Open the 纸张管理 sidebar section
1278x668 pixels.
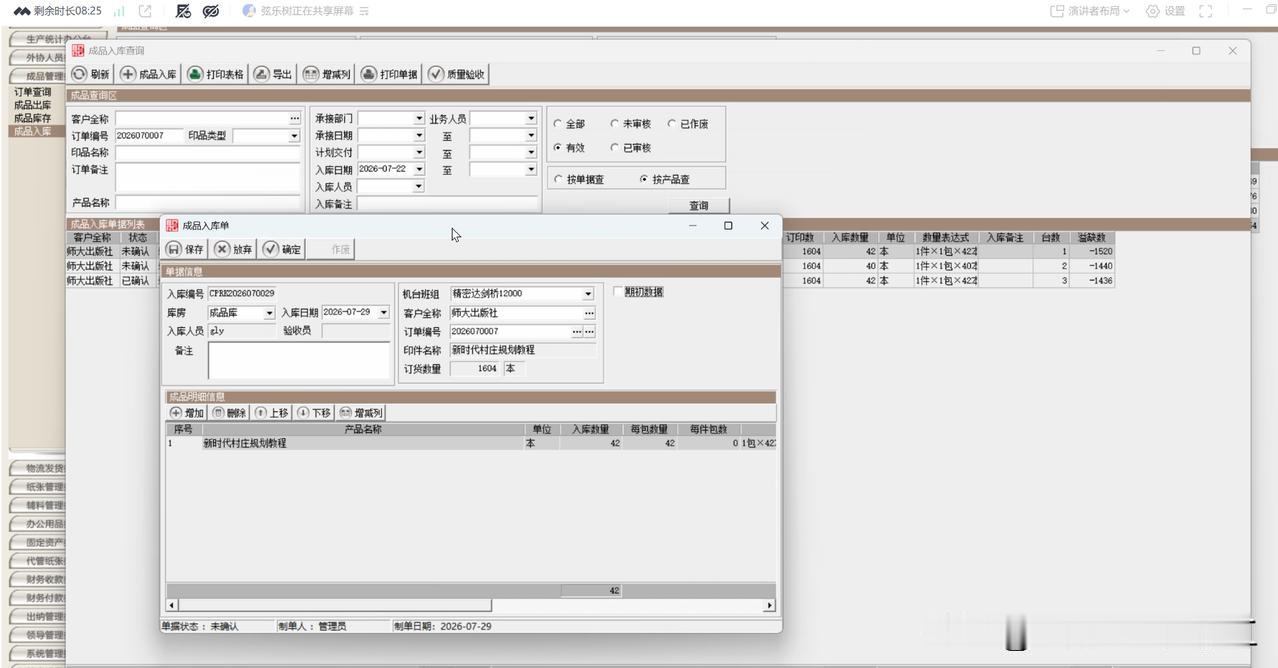pyautogui.click(x=38, y=487)
